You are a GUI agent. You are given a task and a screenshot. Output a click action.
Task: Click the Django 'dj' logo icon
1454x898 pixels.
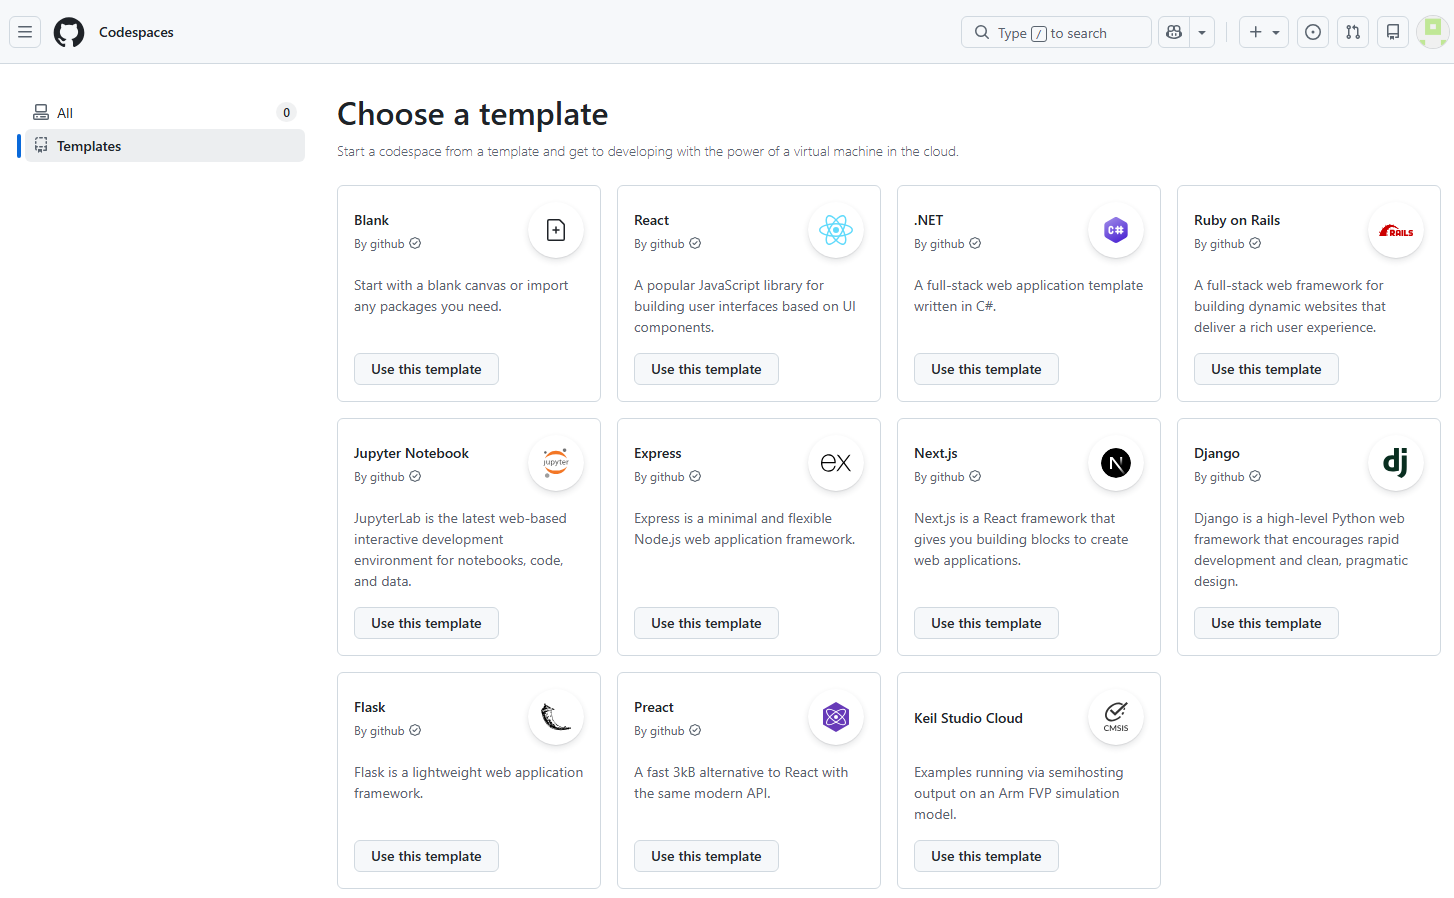click(x=1396, y=463)
